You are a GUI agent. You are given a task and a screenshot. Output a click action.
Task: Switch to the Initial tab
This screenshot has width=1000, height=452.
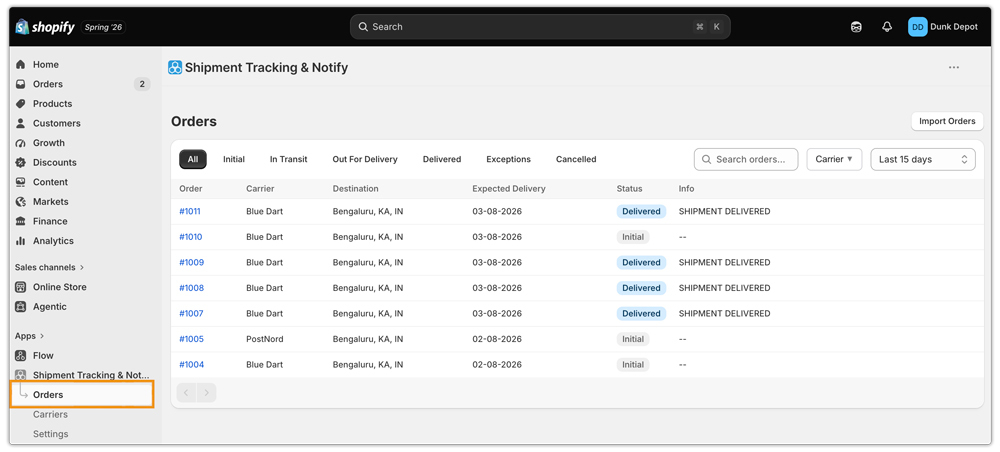click(x=234, y=159)
